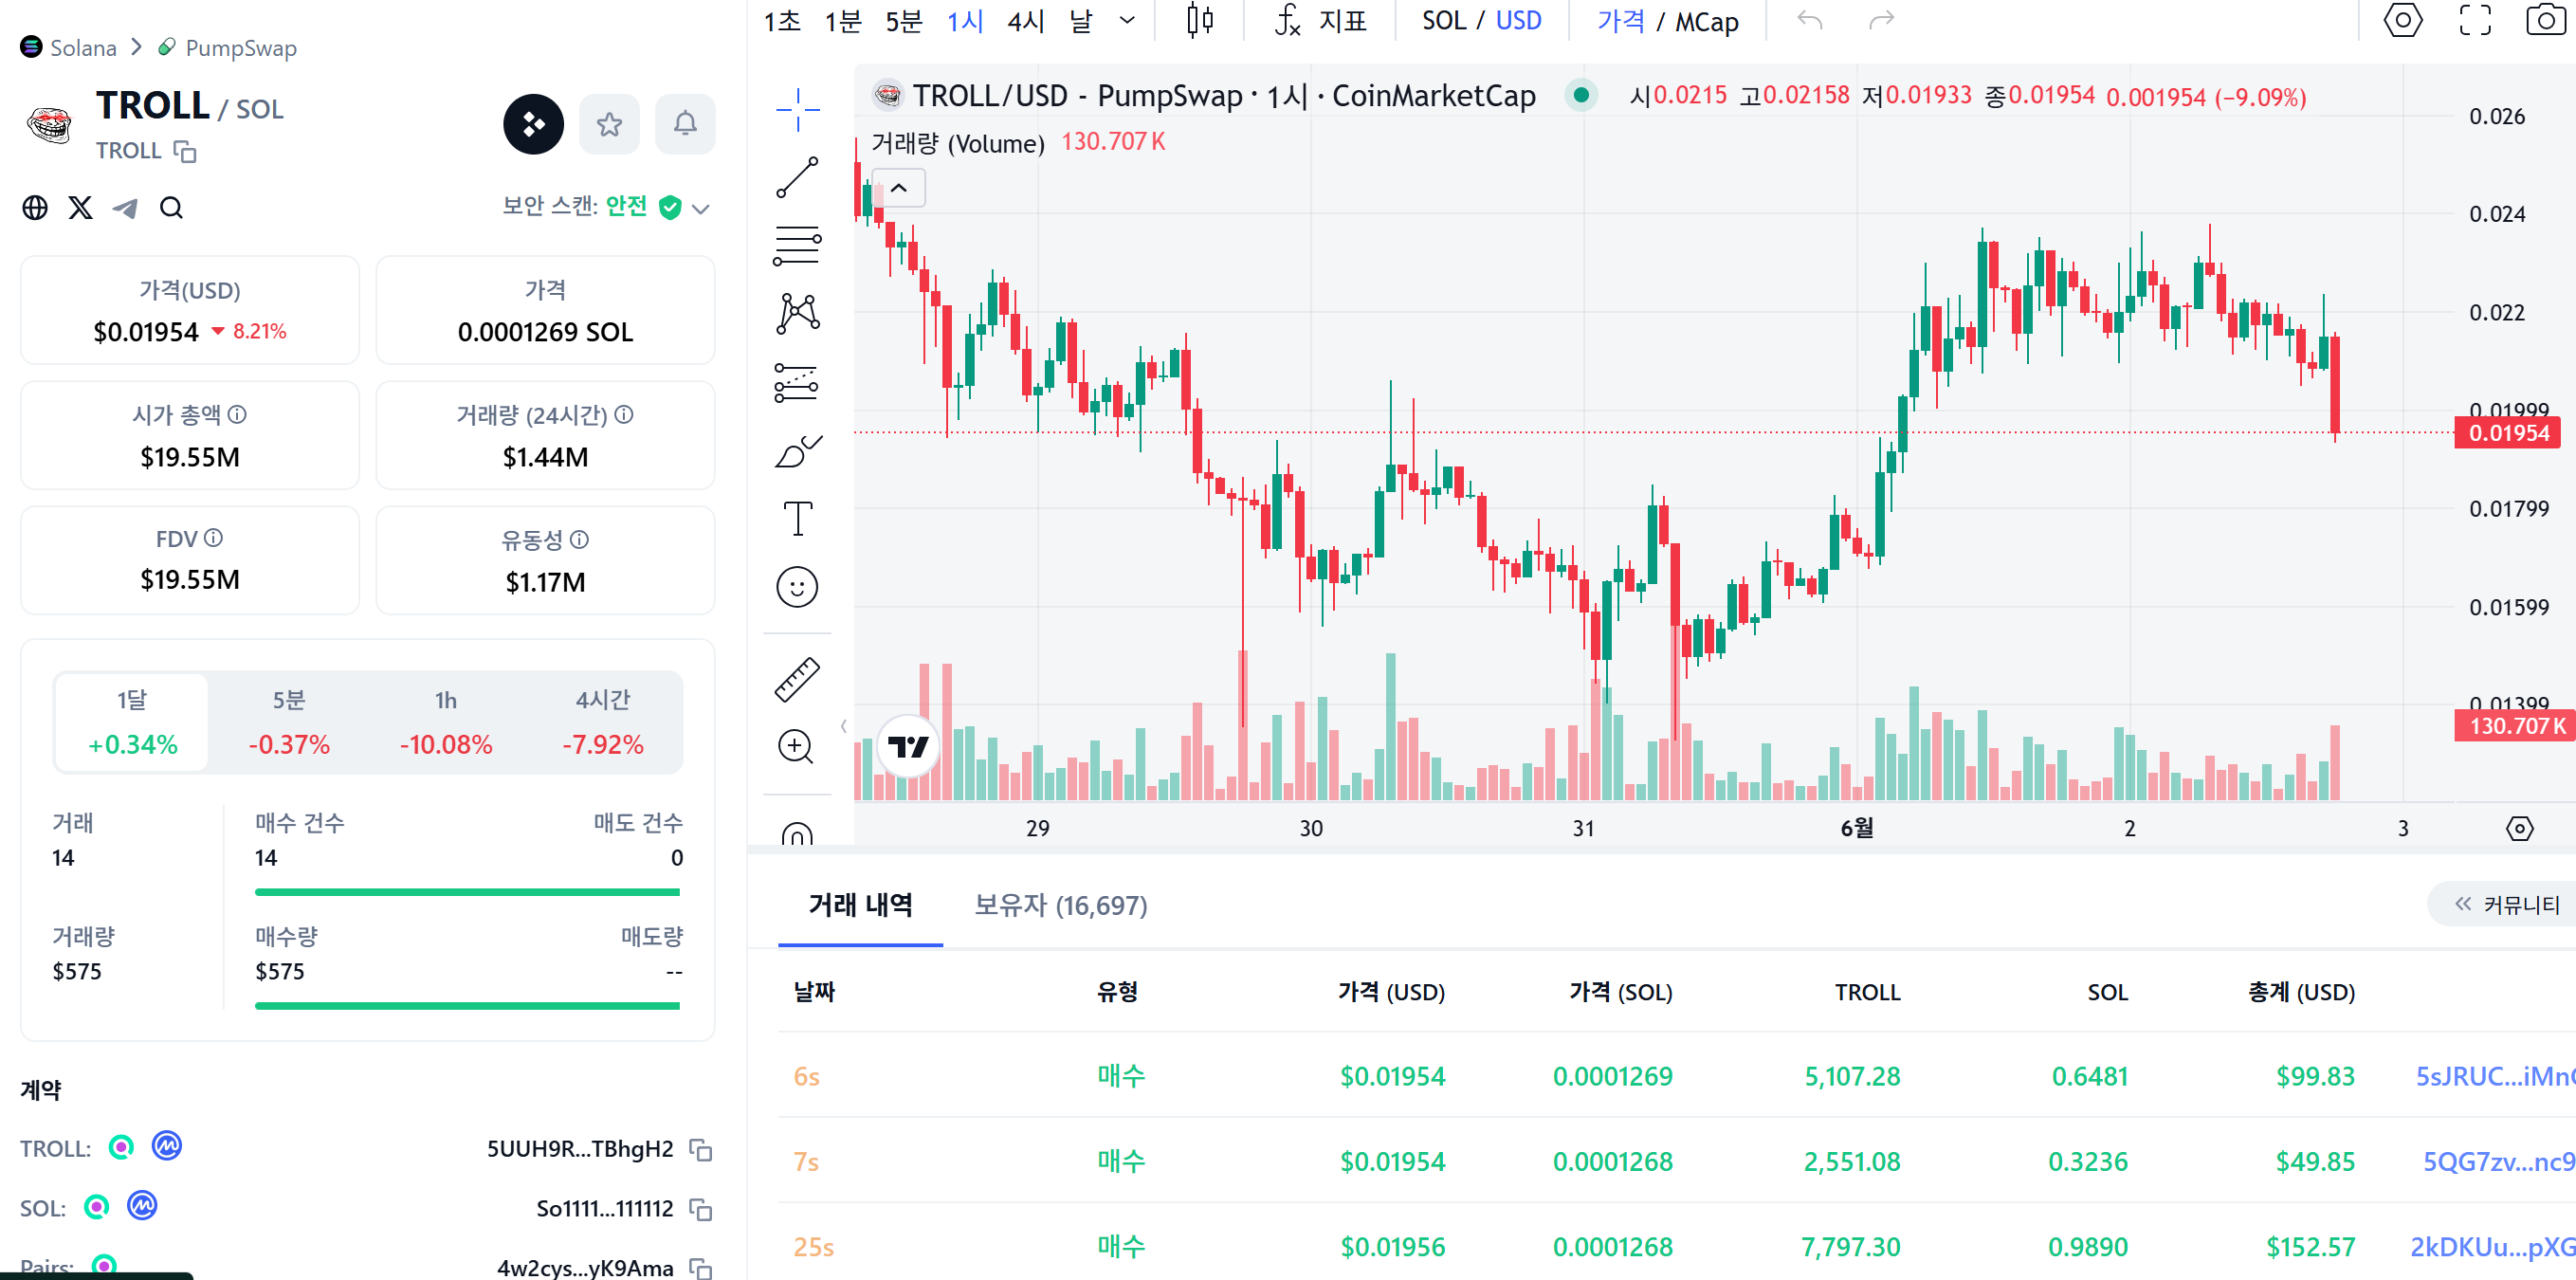Open the forecasting and measurement tools

(797, 381)
